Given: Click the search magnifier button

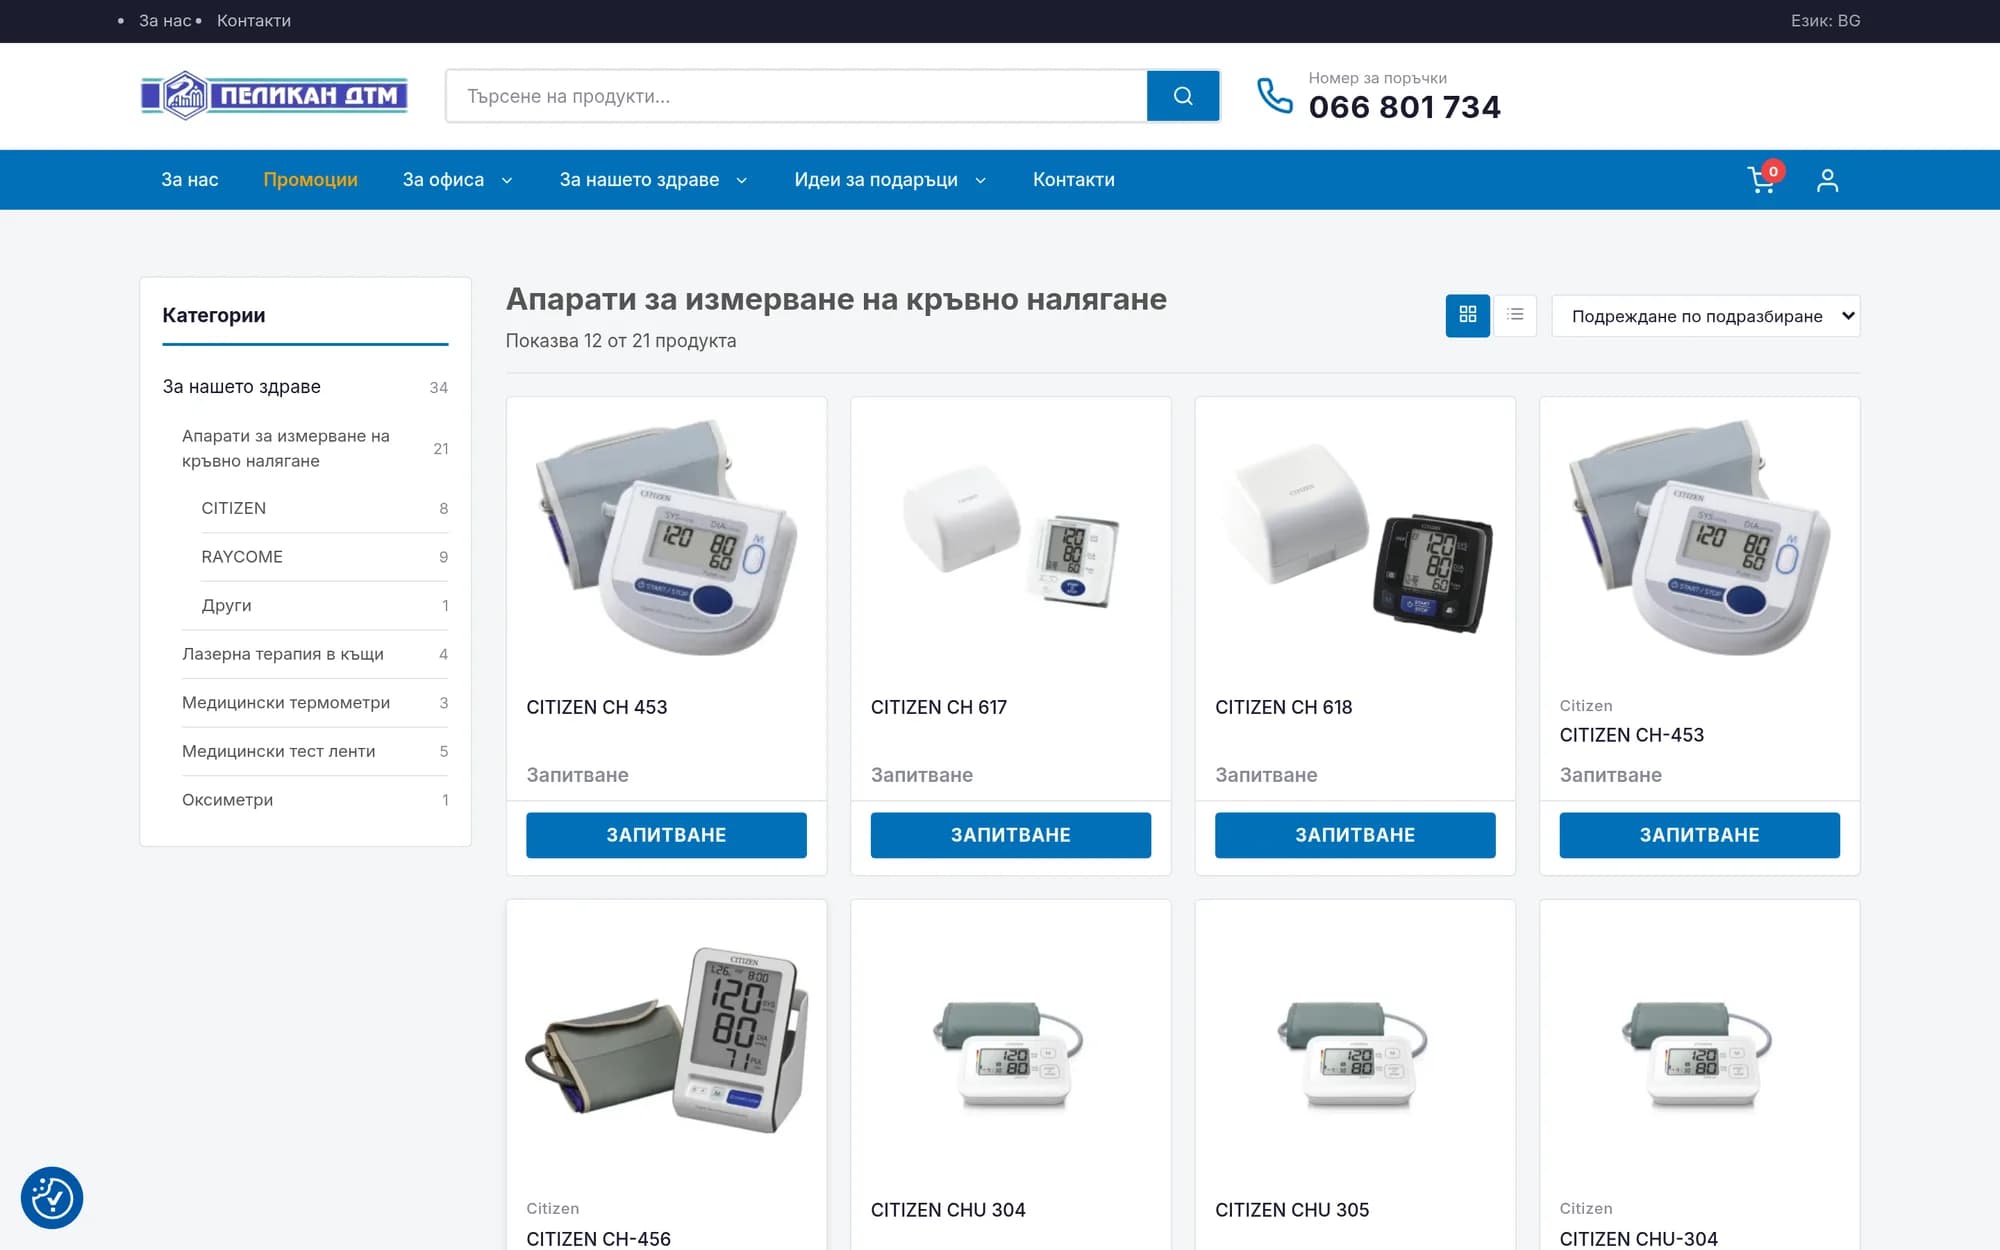Looking at the screenshot, I should (x=1182, y=96).
